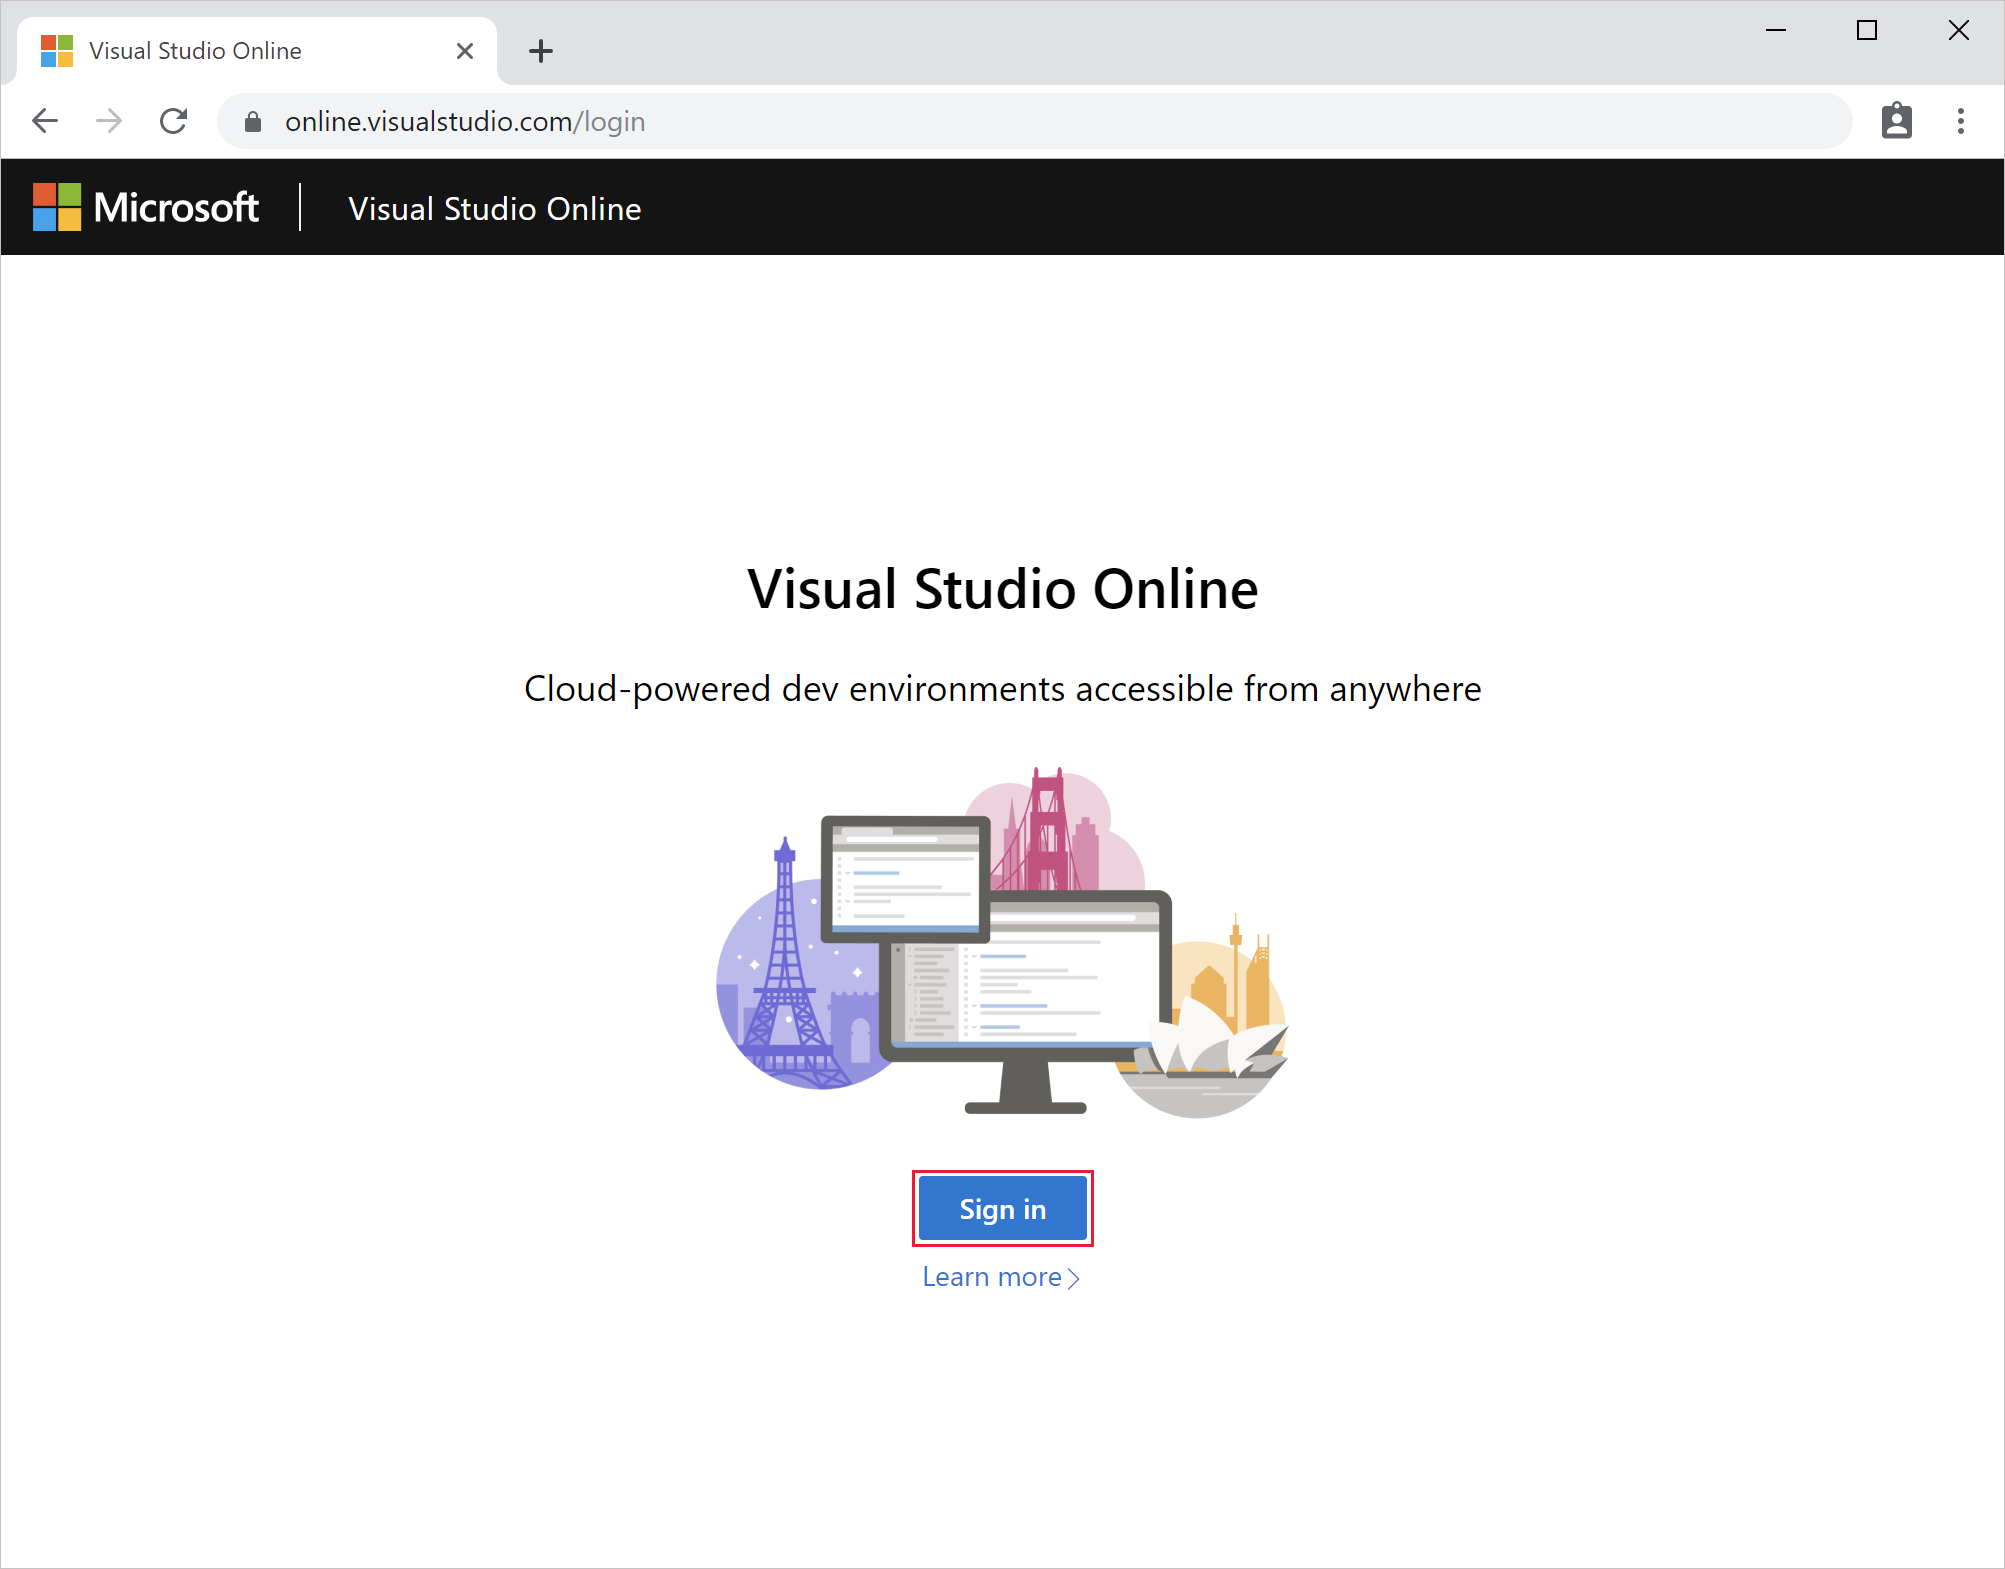
Task: Click the browser forward arrow
Action: point(109,120)
